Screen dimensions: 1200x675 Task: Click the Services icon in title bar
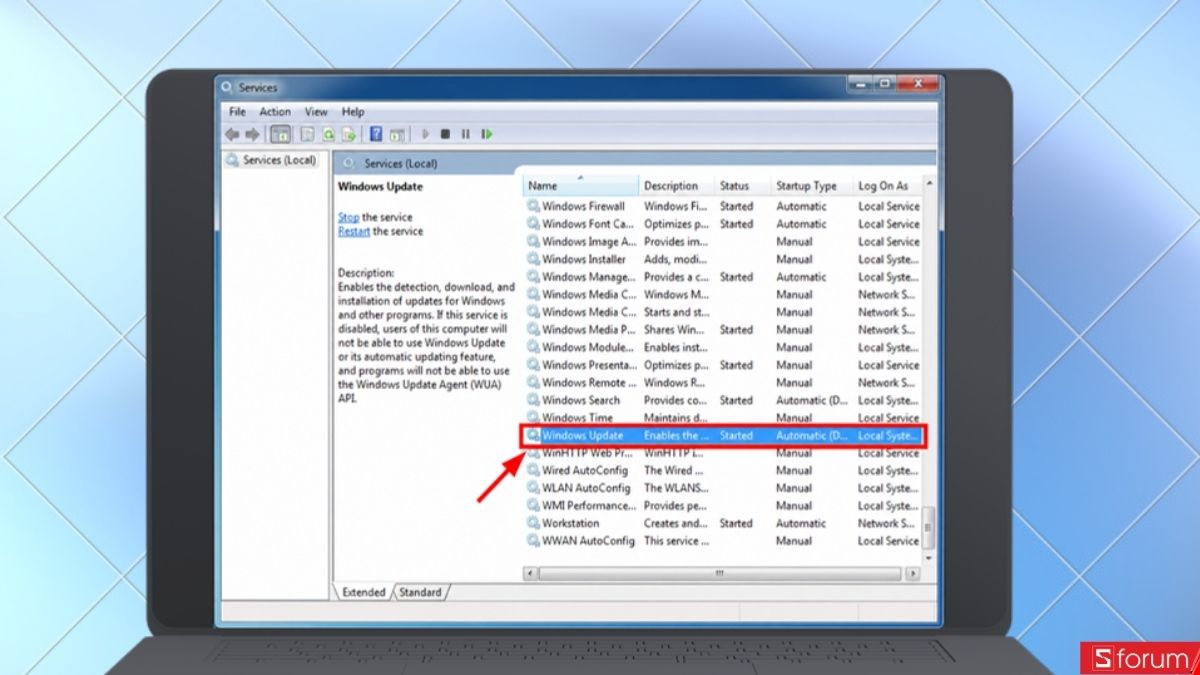tap(227, 88)
